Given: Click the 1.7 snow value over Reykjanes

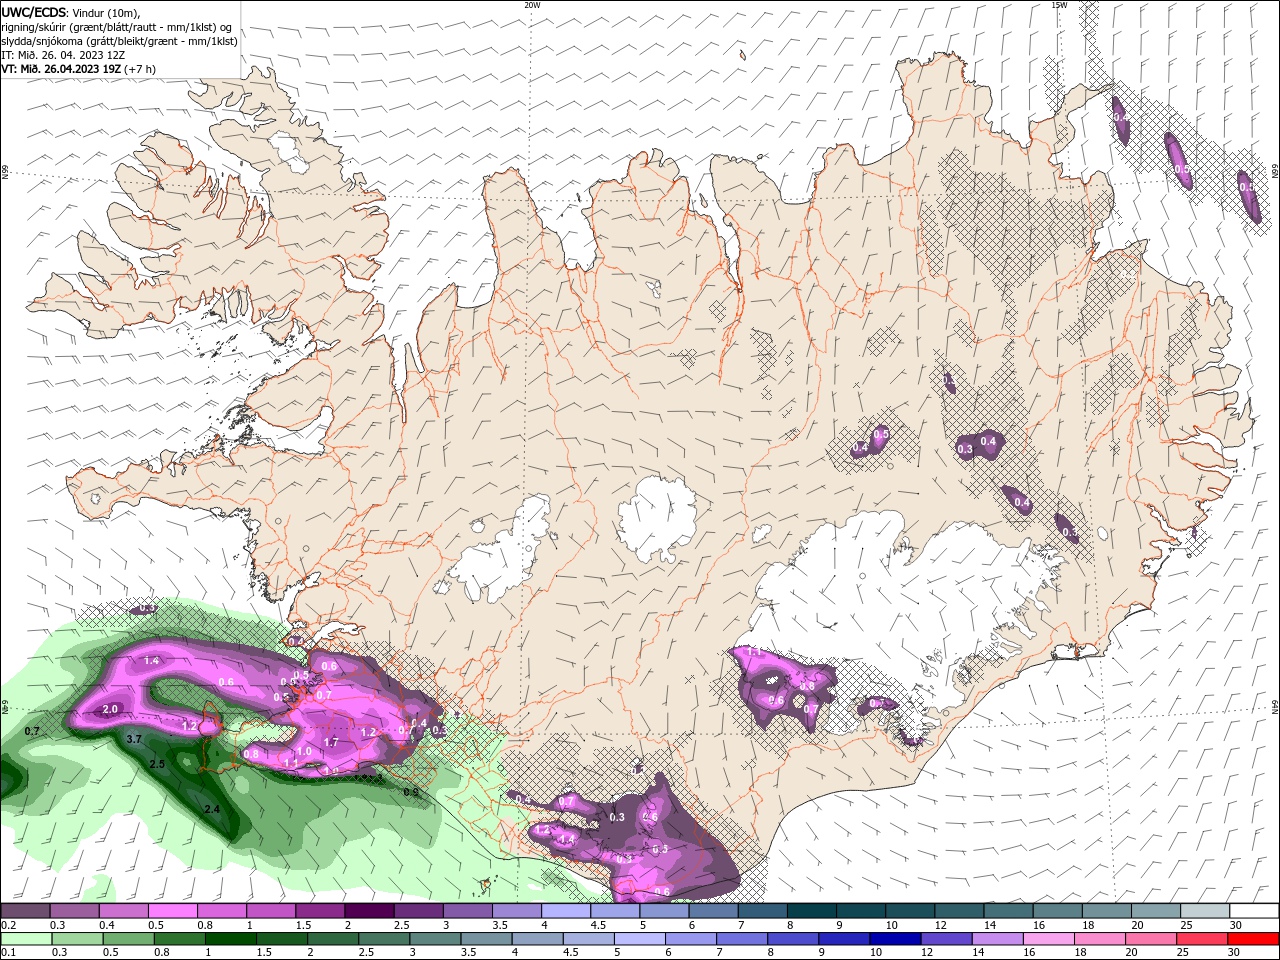Looking at the screenshot, I should [x=331, y=742].
